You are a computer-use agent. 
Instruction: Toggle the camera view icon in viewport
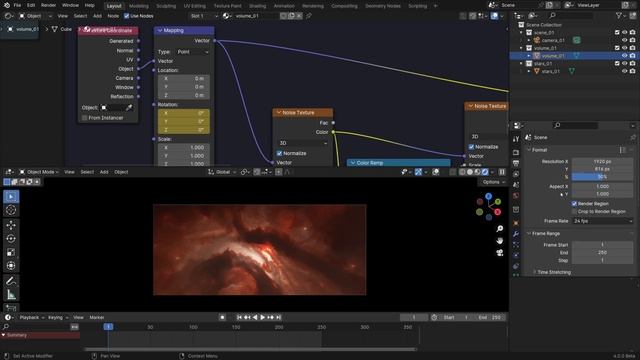[x=500, y=253]
